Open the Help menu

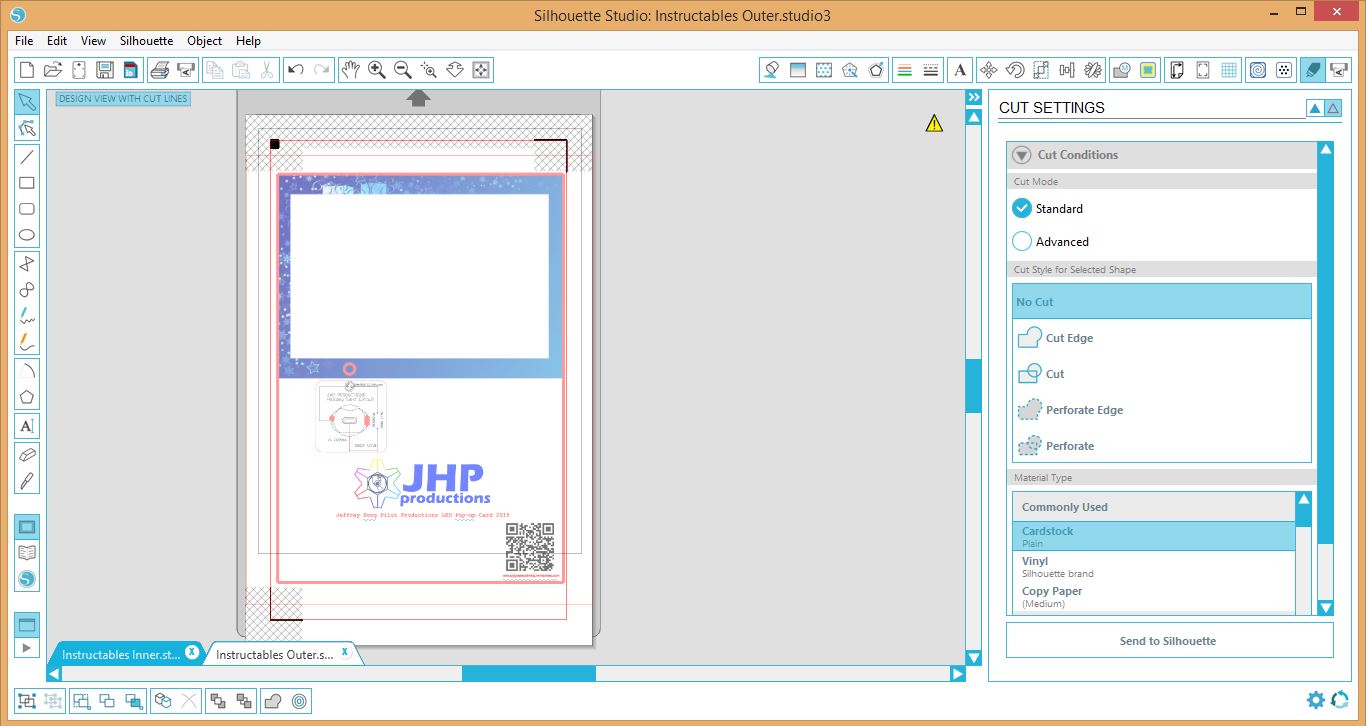click(x=248, y=41)
